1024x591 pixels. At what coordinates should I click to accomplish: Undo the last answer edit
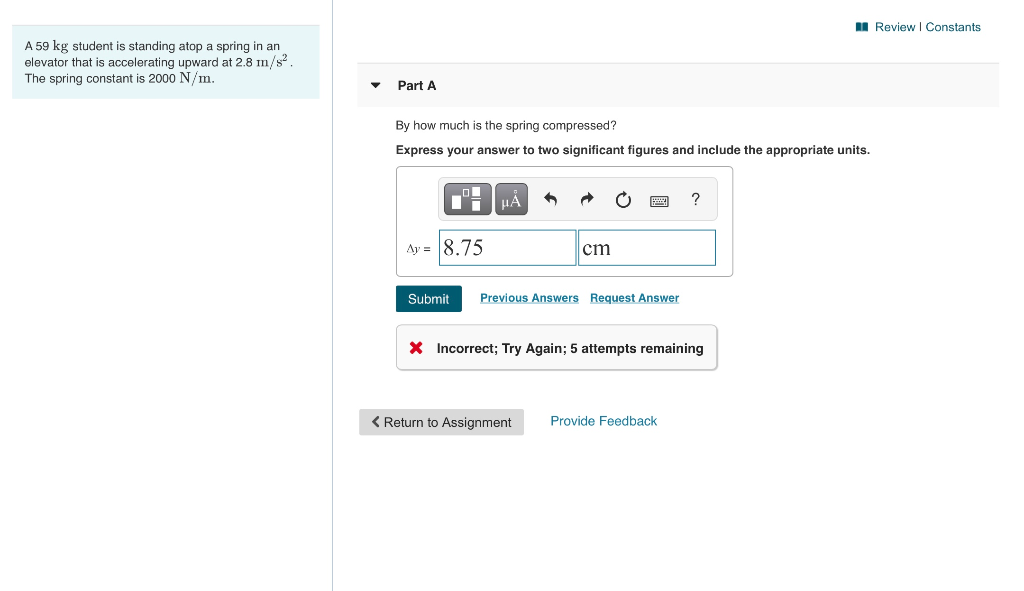[x=550, y=199]
